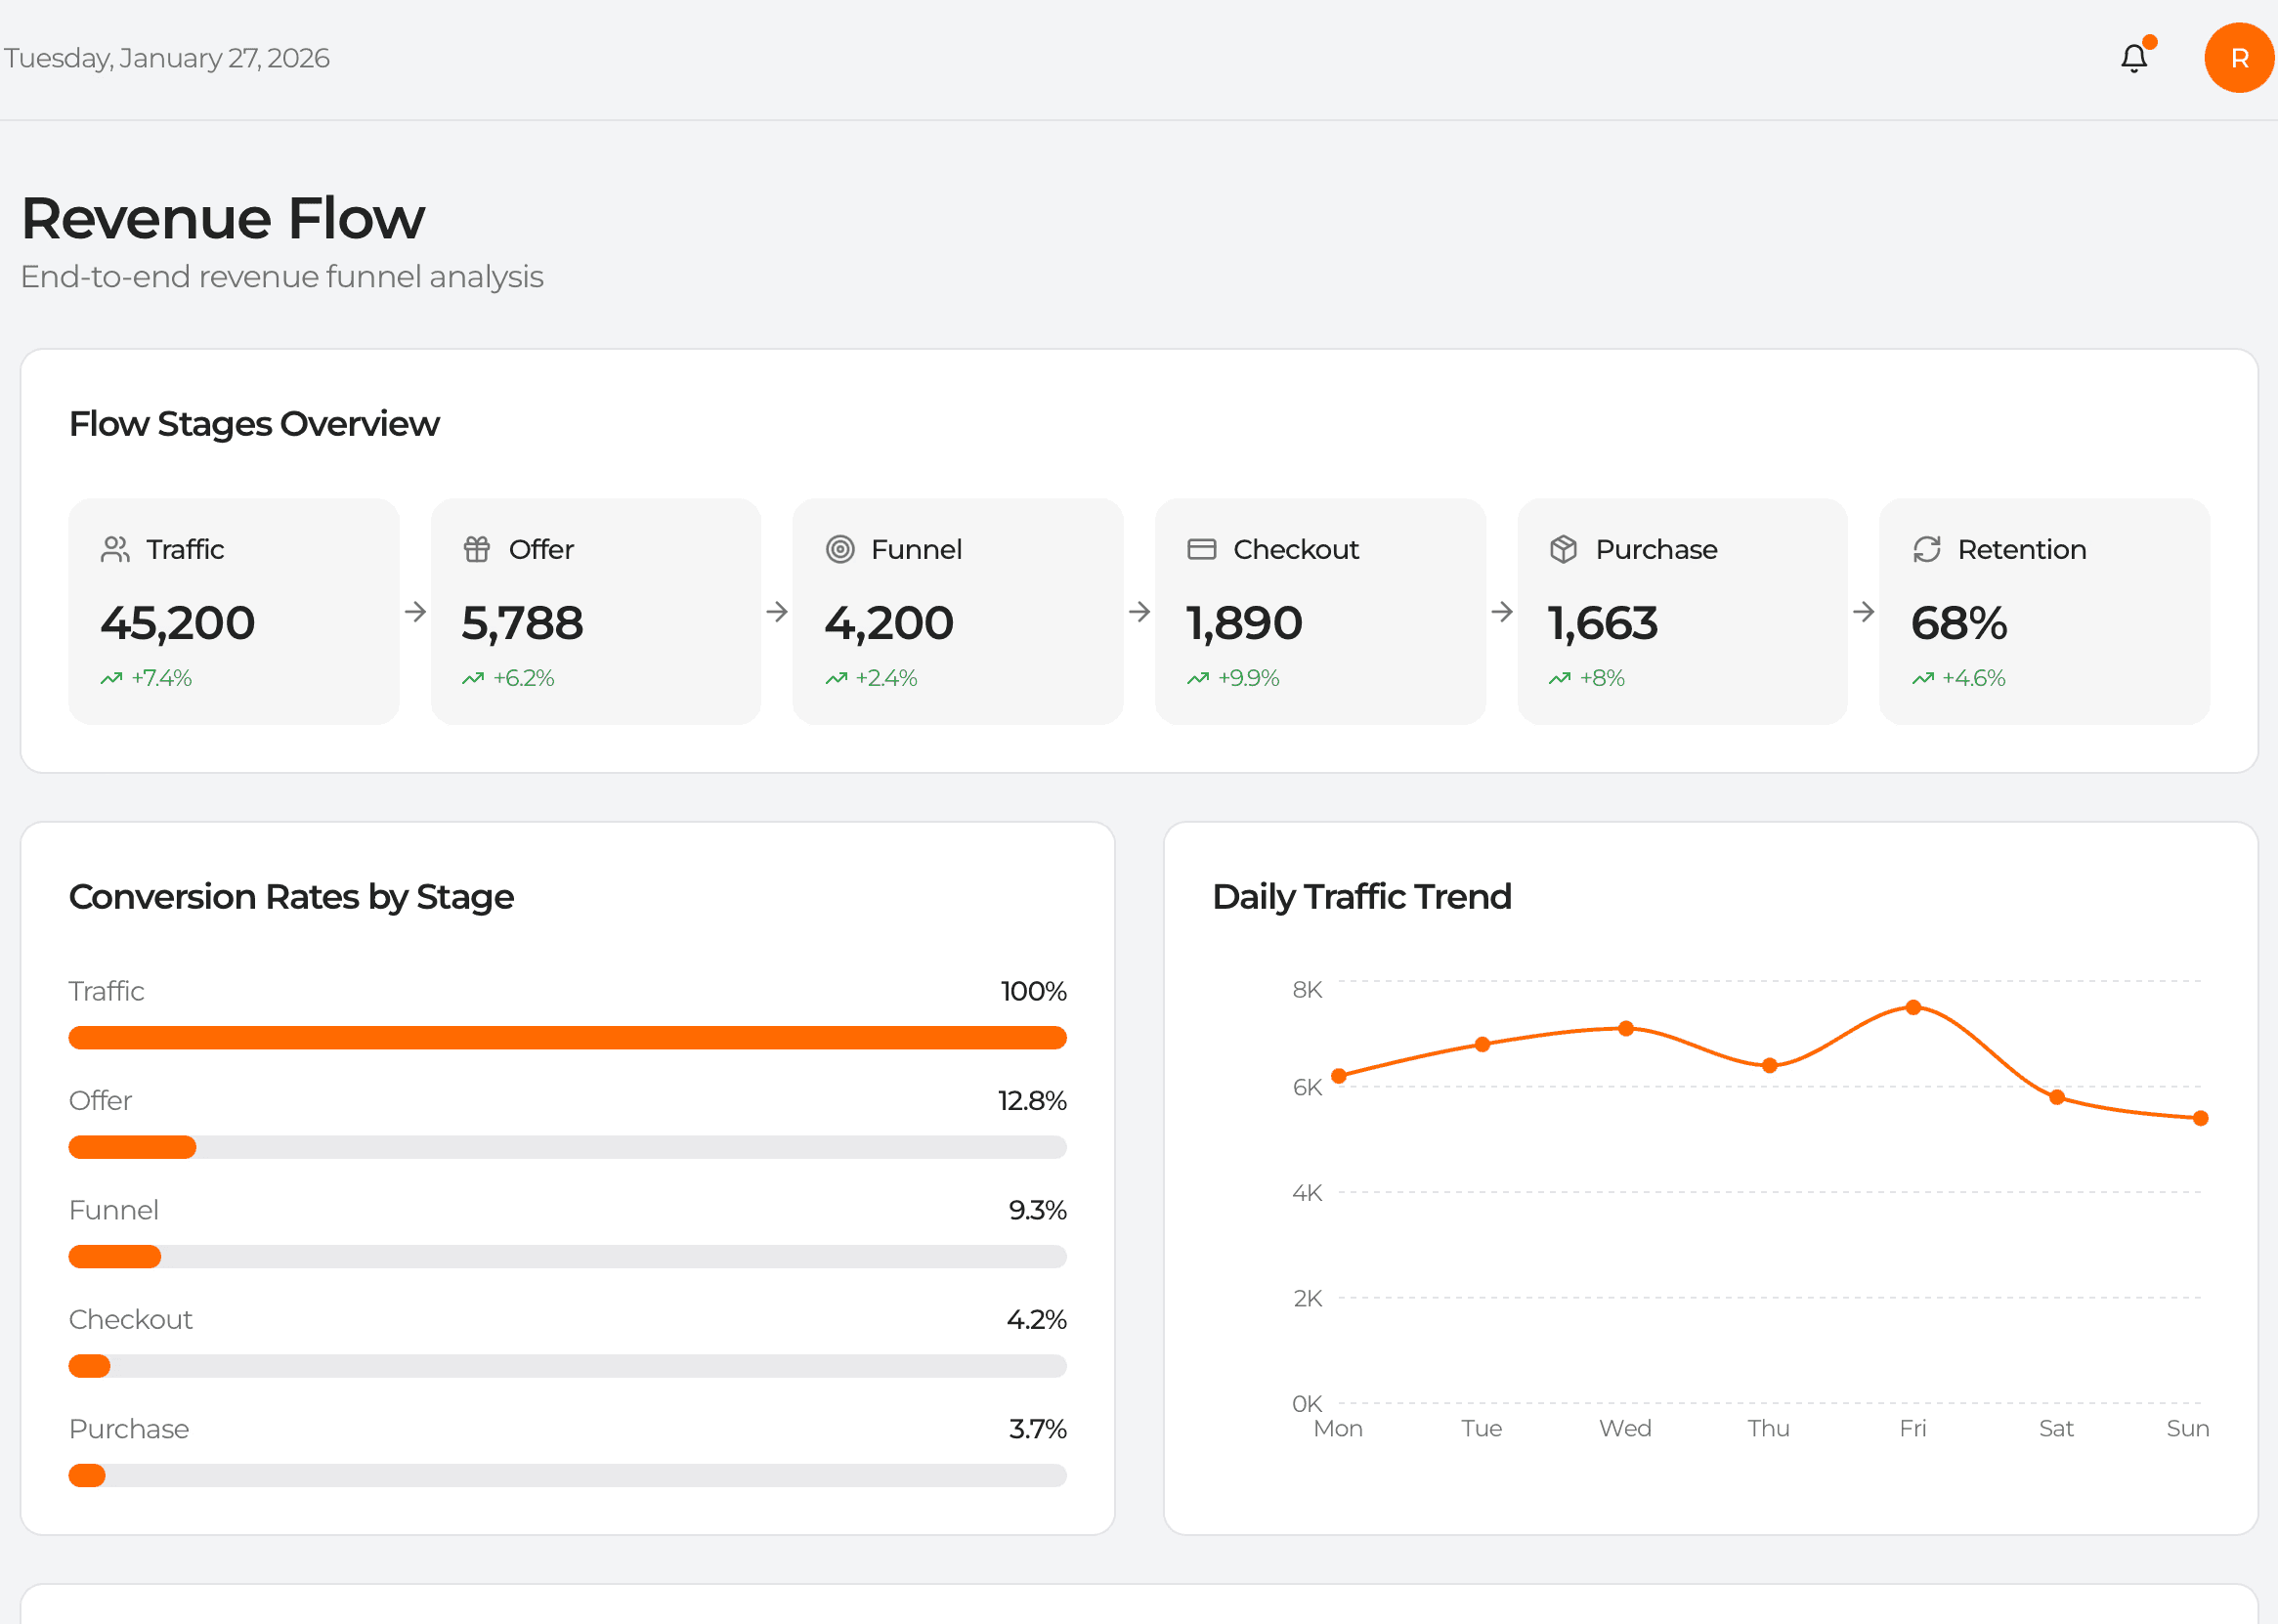This screenshot has width=2278, height=1624.
Task: Click the Purchase 3.7% progress bar
Action: pos(88,1476)
